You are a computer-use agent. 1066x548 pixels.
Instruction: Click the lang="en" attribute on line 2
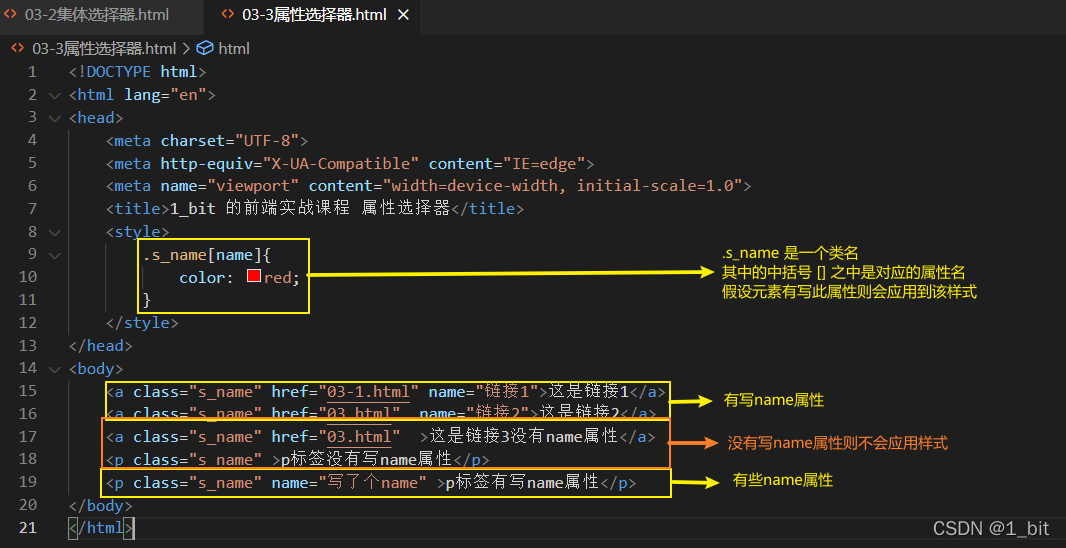pos(165,95)
